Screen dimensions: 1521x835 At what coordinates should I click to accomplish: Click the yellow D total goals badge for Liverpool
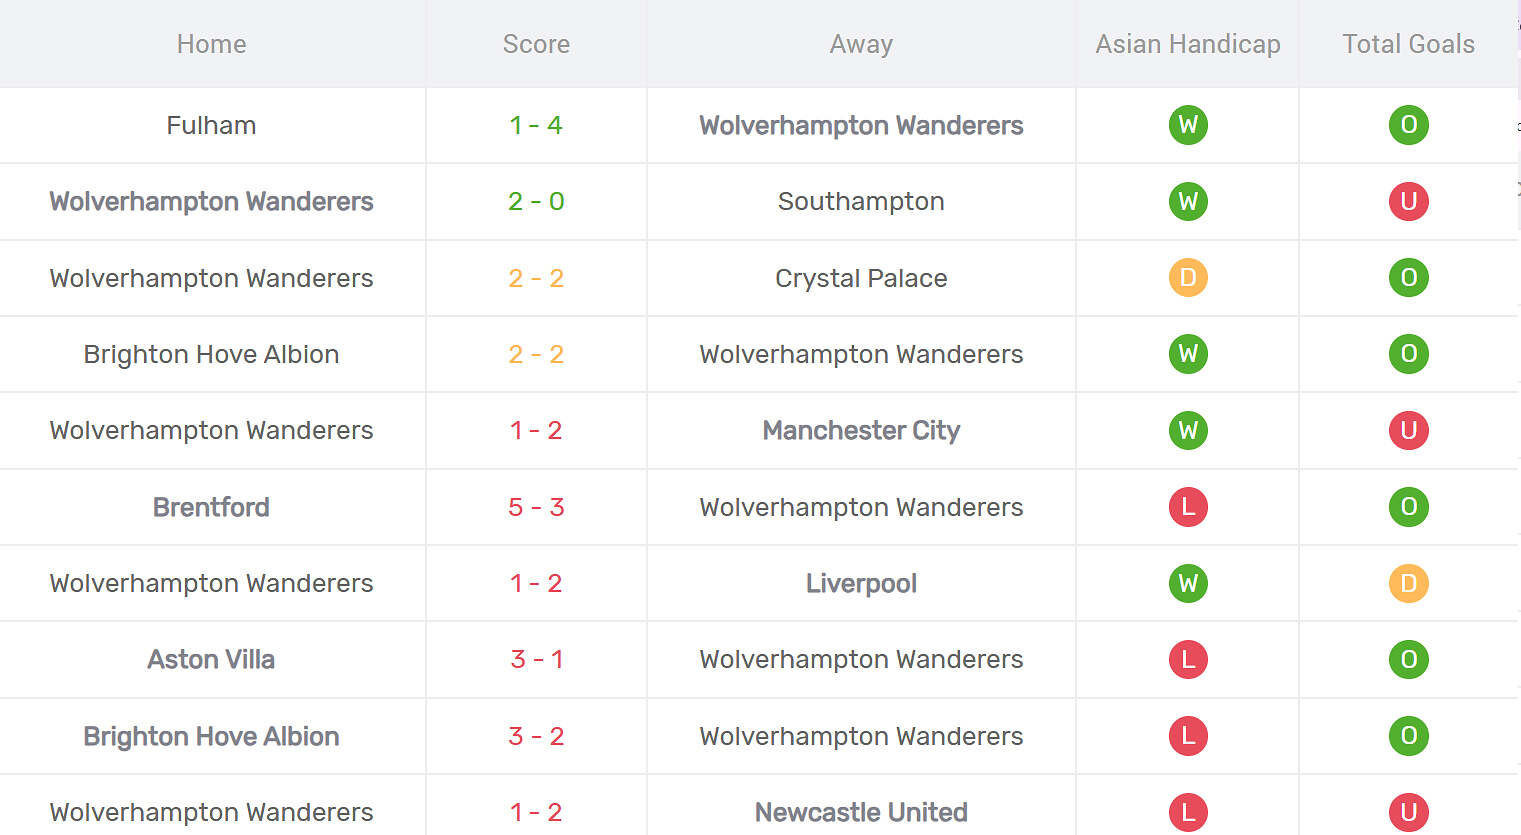(1408, 583)
